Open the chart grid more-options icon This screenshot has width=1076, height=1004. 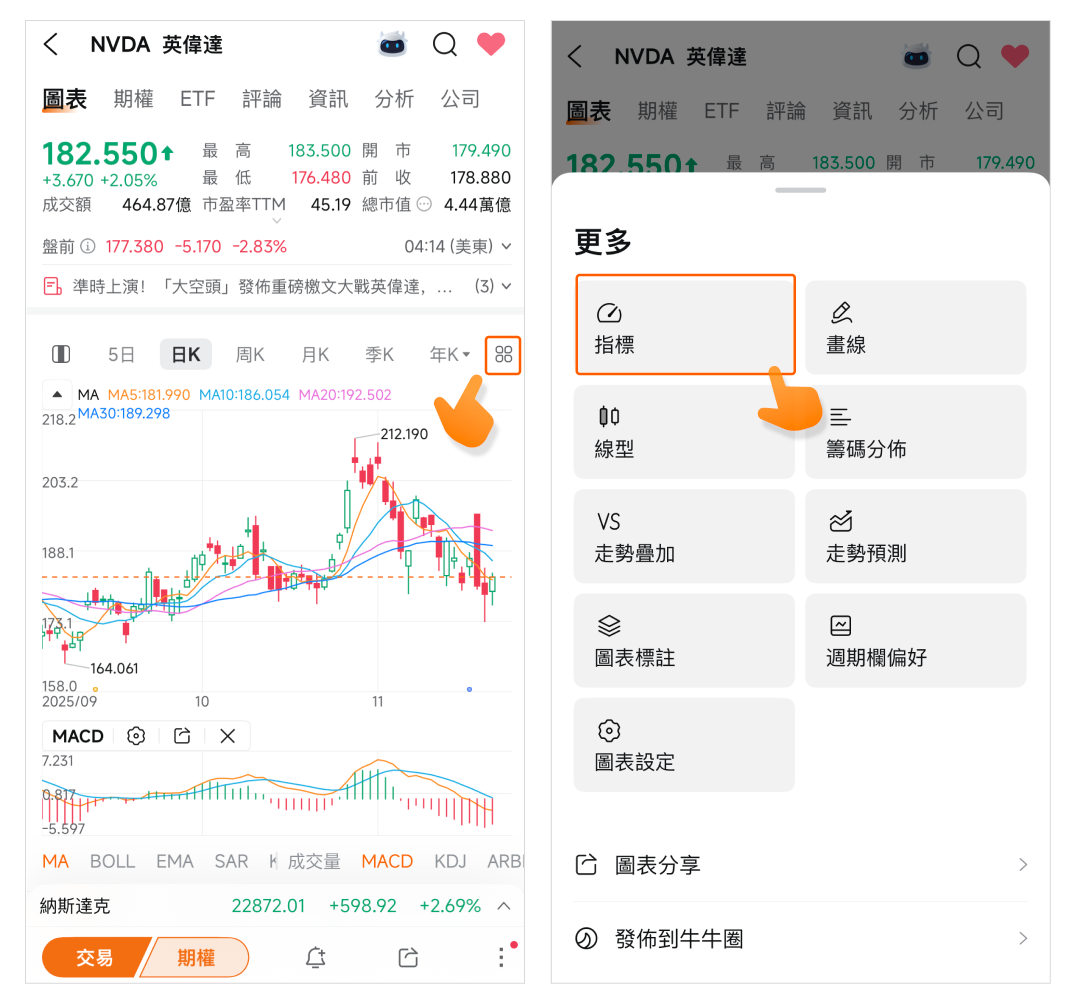[x=503, y=355]
